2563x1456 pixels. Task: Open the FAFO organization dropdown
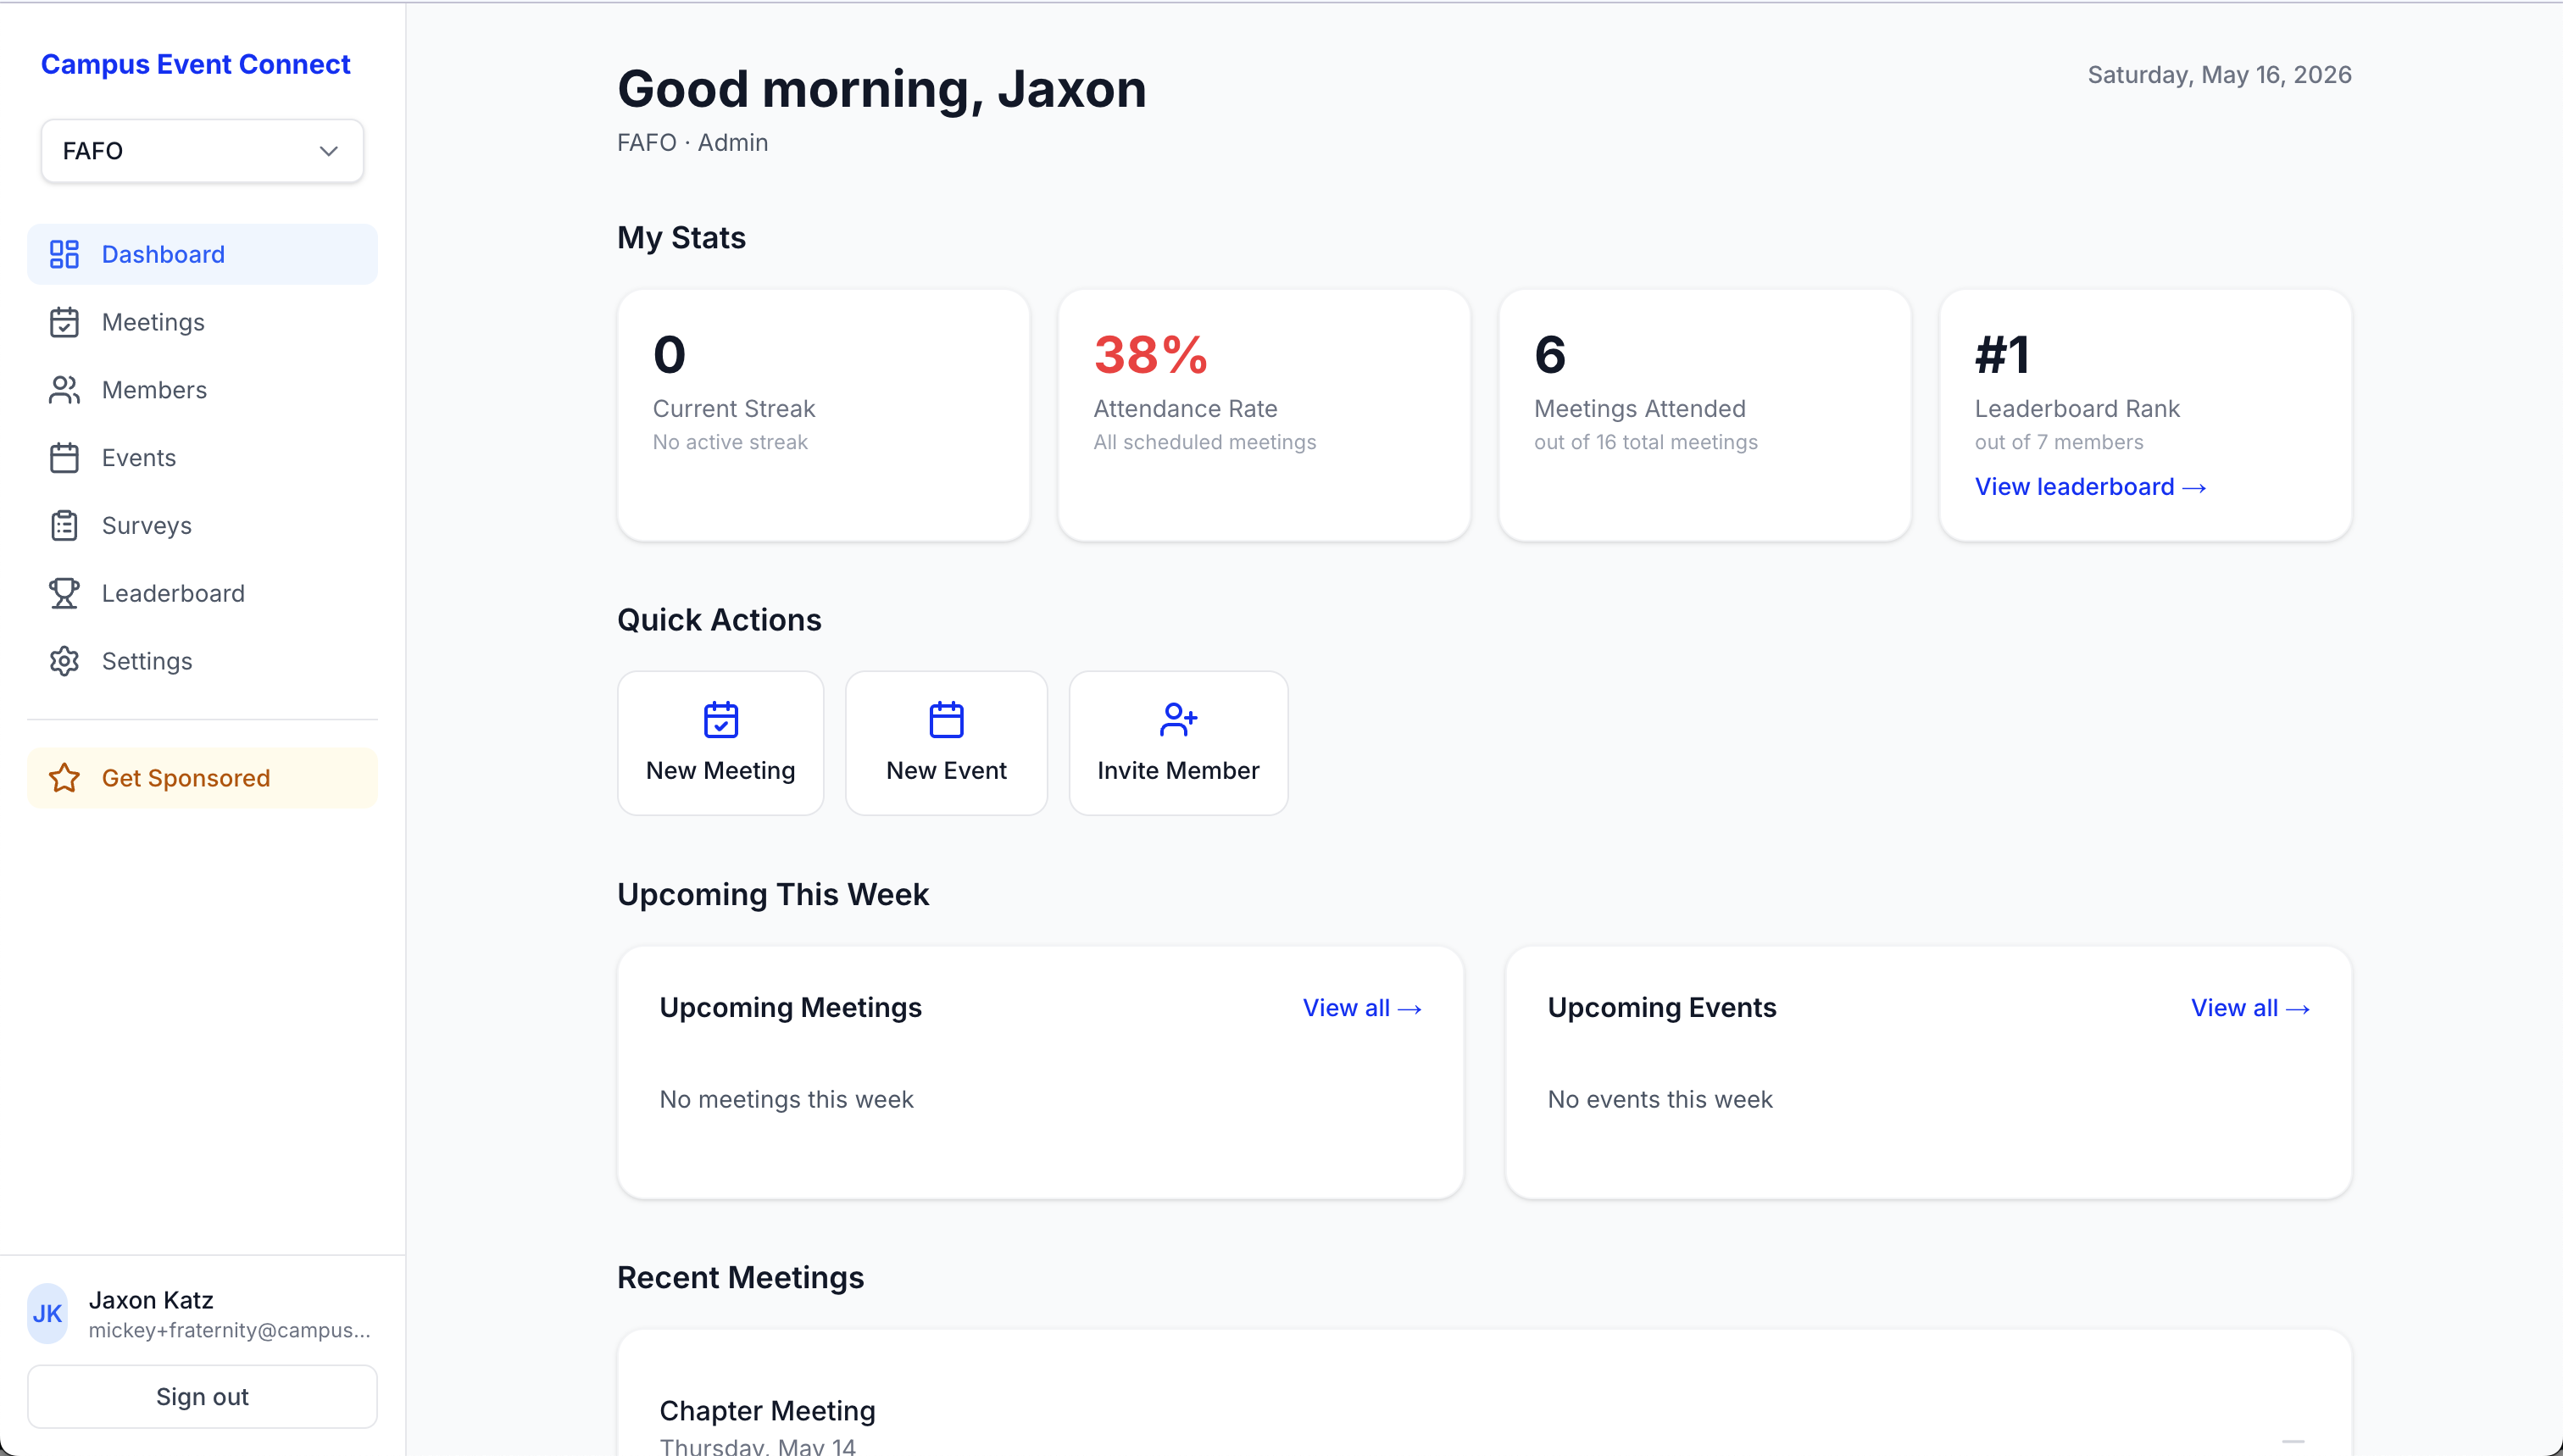[x=202, y=151]
